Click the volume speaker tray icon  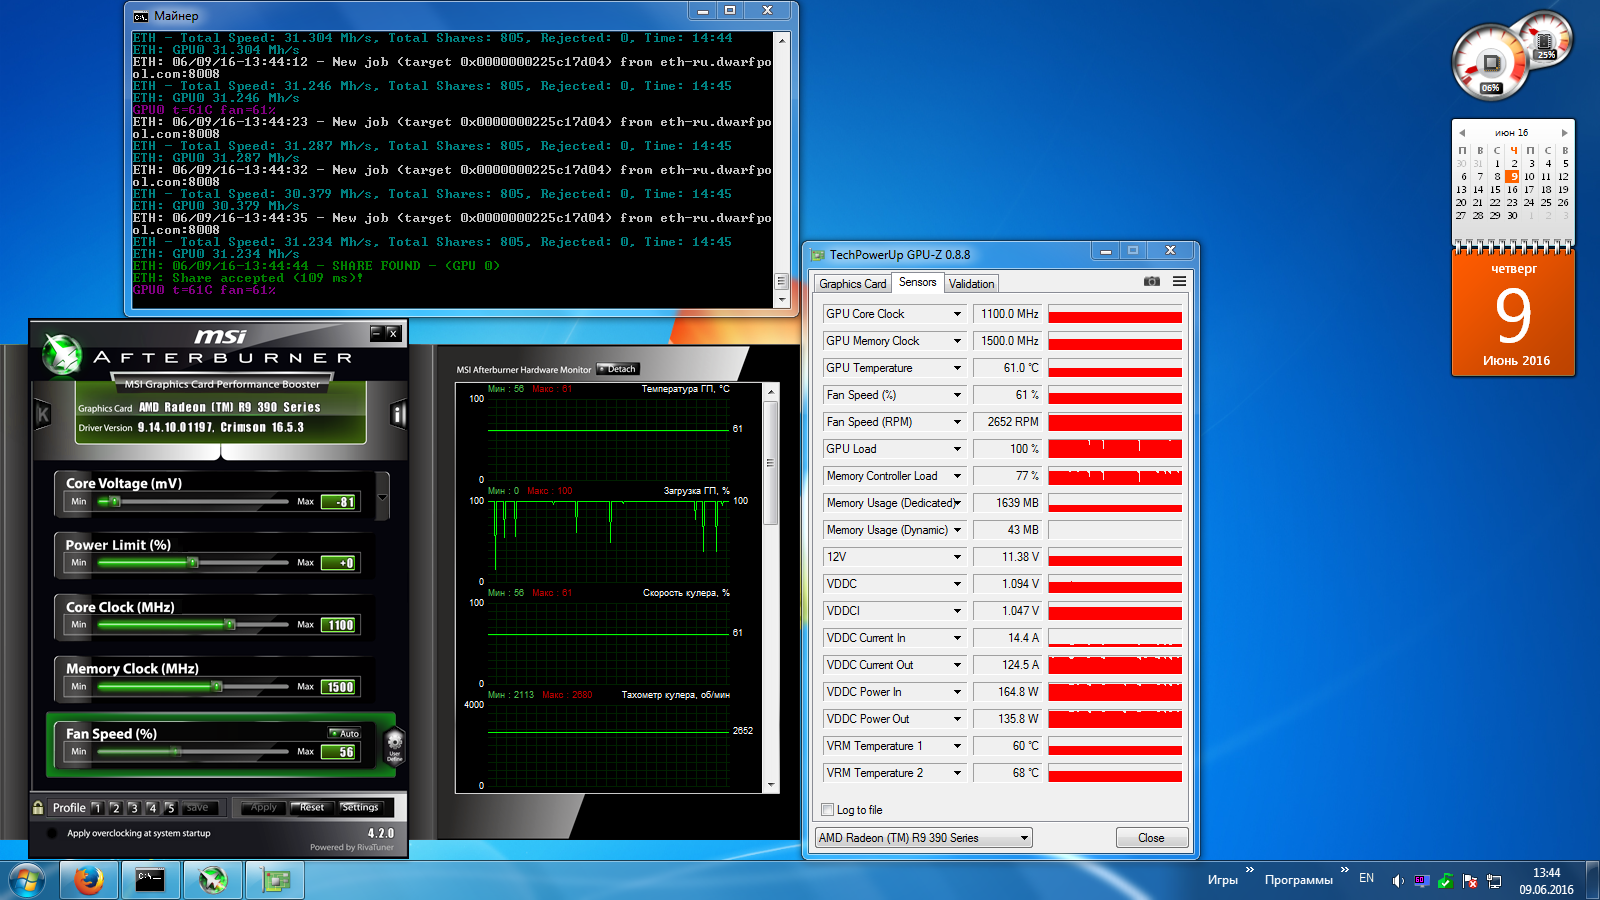click(x=1398, y=881)
